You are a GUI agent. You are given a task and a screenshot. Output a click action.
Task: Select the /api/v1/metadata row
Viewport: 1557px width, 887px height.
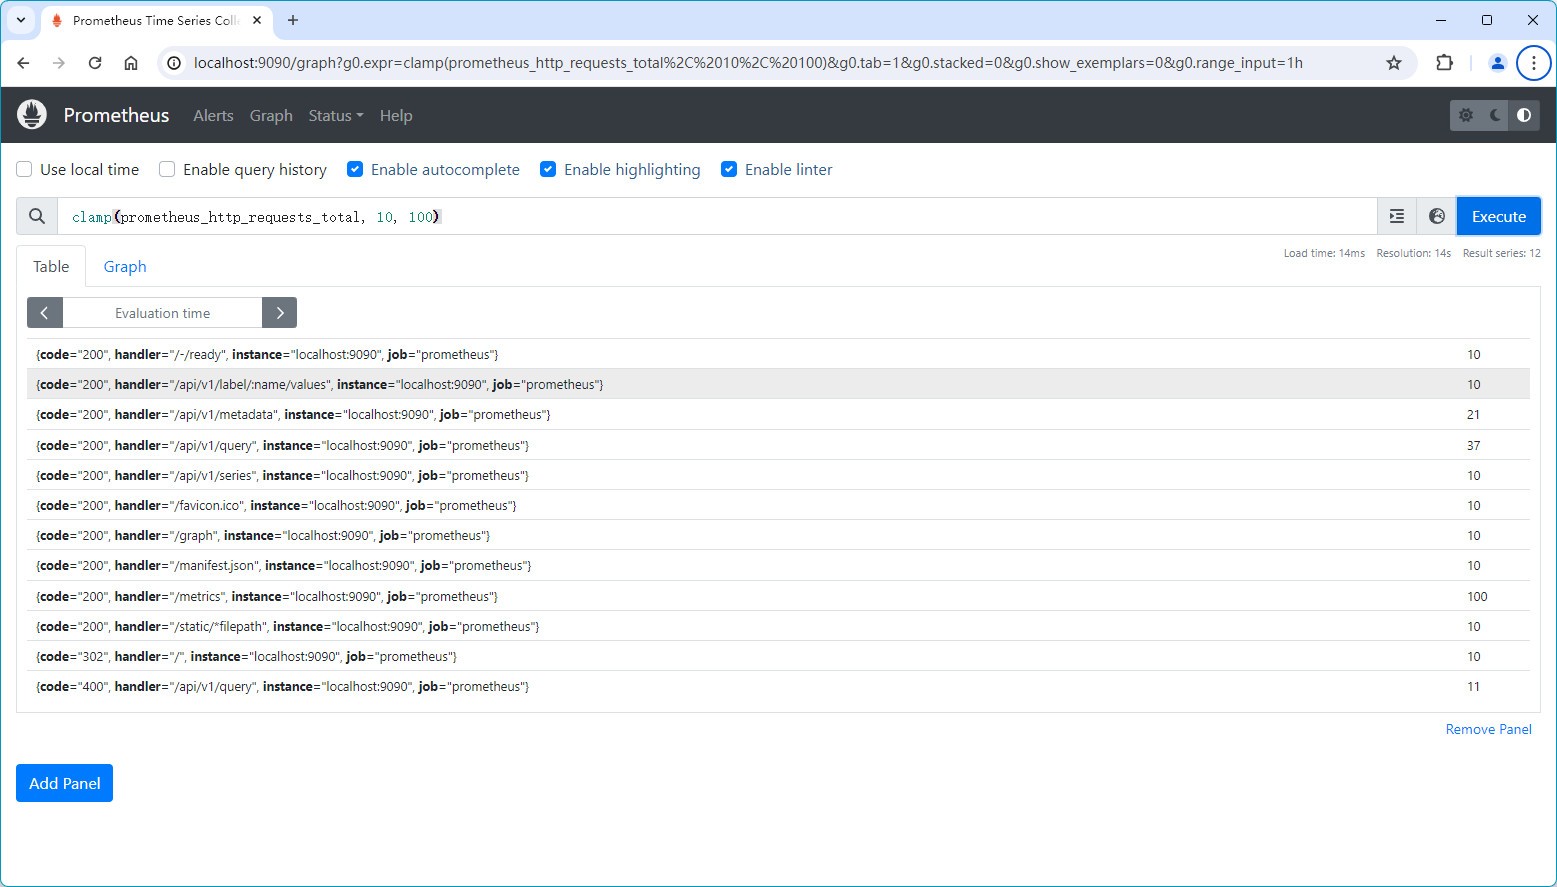(x=778, y=414)
